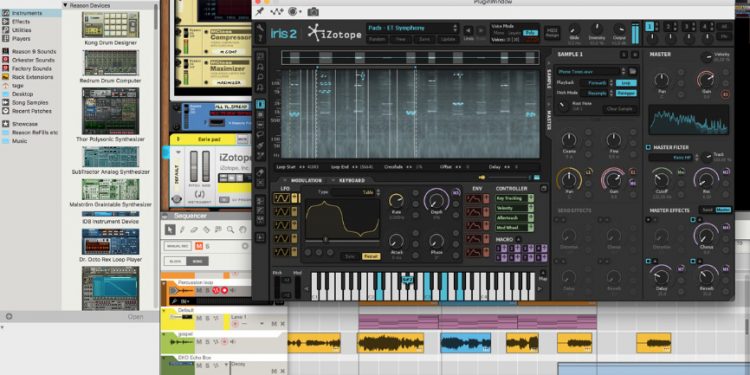Click the camera snapshot icon in plugin window

pyautogui.click(x=313, y=12)
